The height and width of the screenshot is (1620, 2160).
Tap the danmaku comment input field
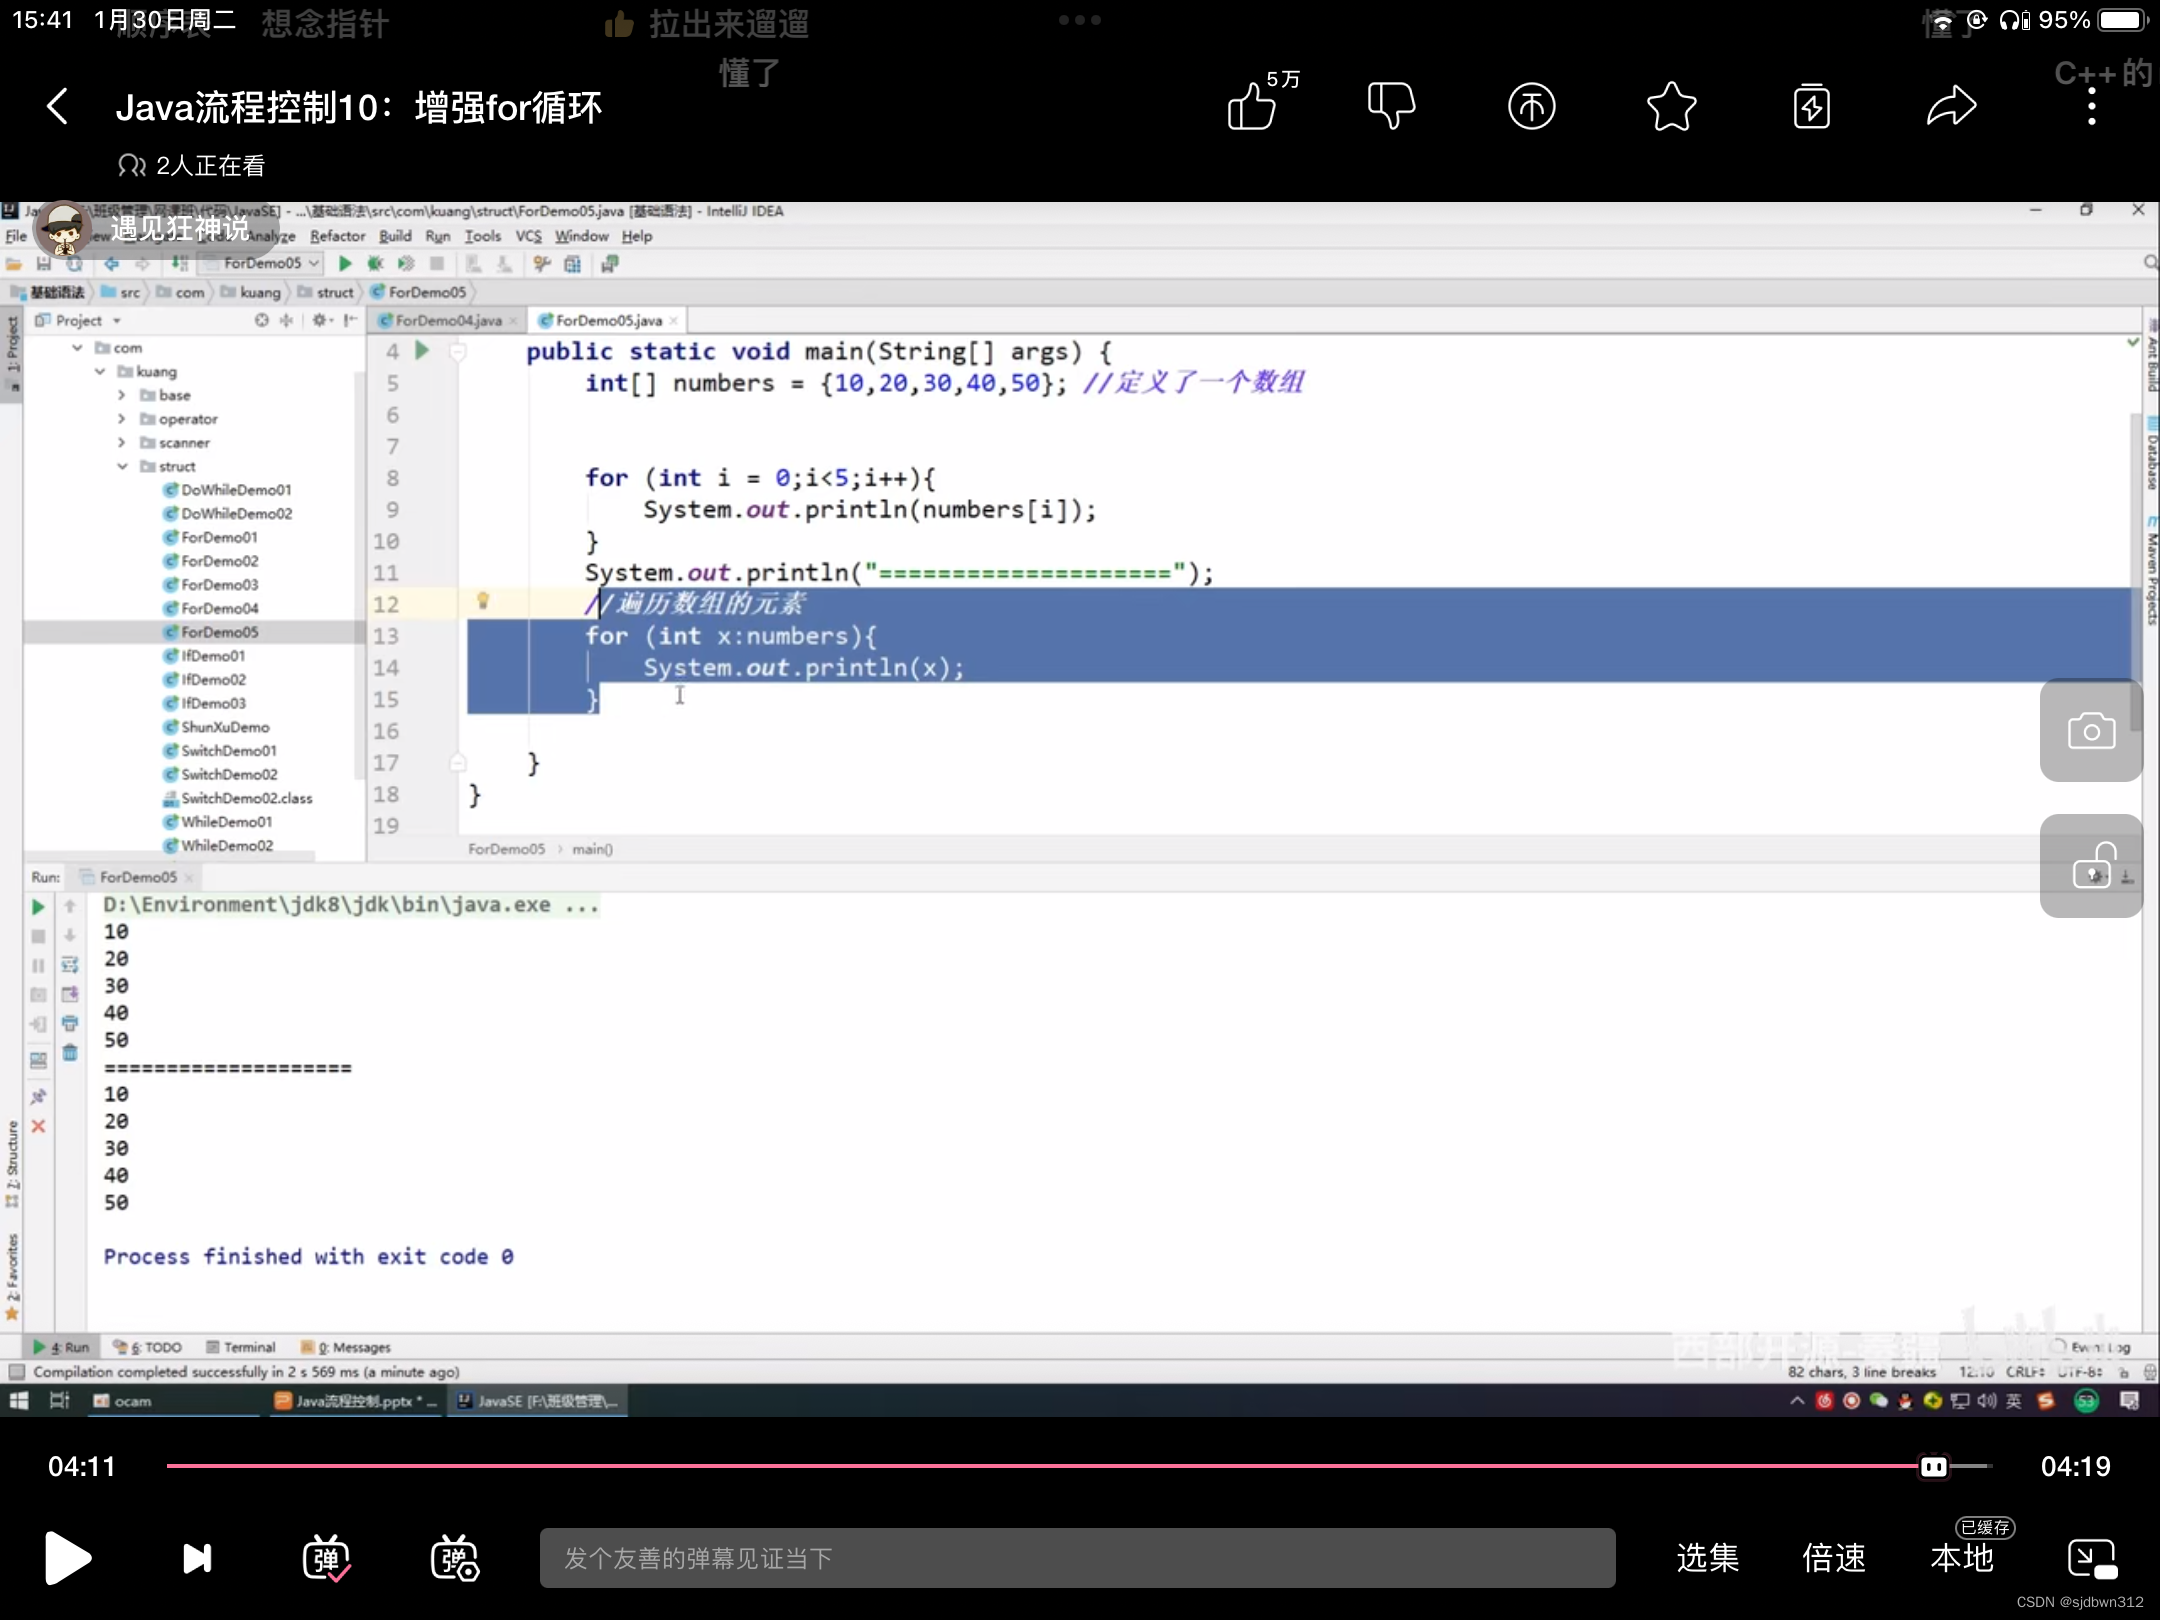1077,1557
